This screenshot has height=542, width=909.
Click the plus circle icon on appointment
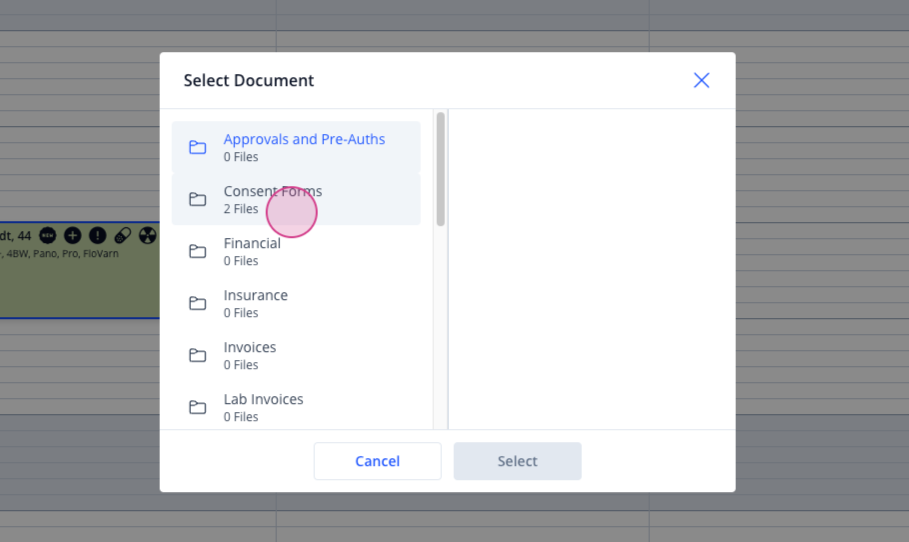[x=72, y=235]
